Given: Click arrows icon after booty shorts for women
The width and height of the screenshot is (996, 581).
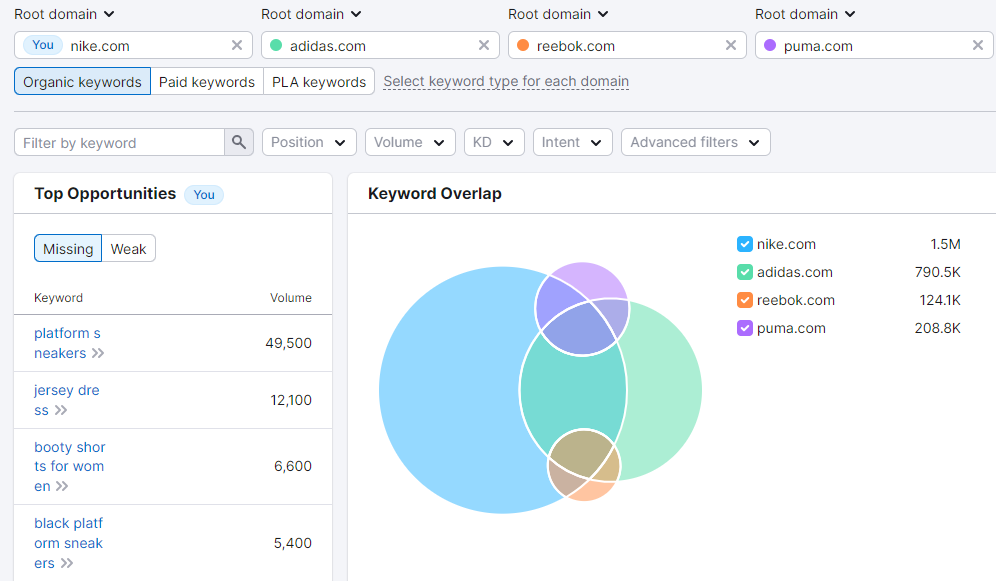Looking at the screenshot, I should tap(62, 486).
